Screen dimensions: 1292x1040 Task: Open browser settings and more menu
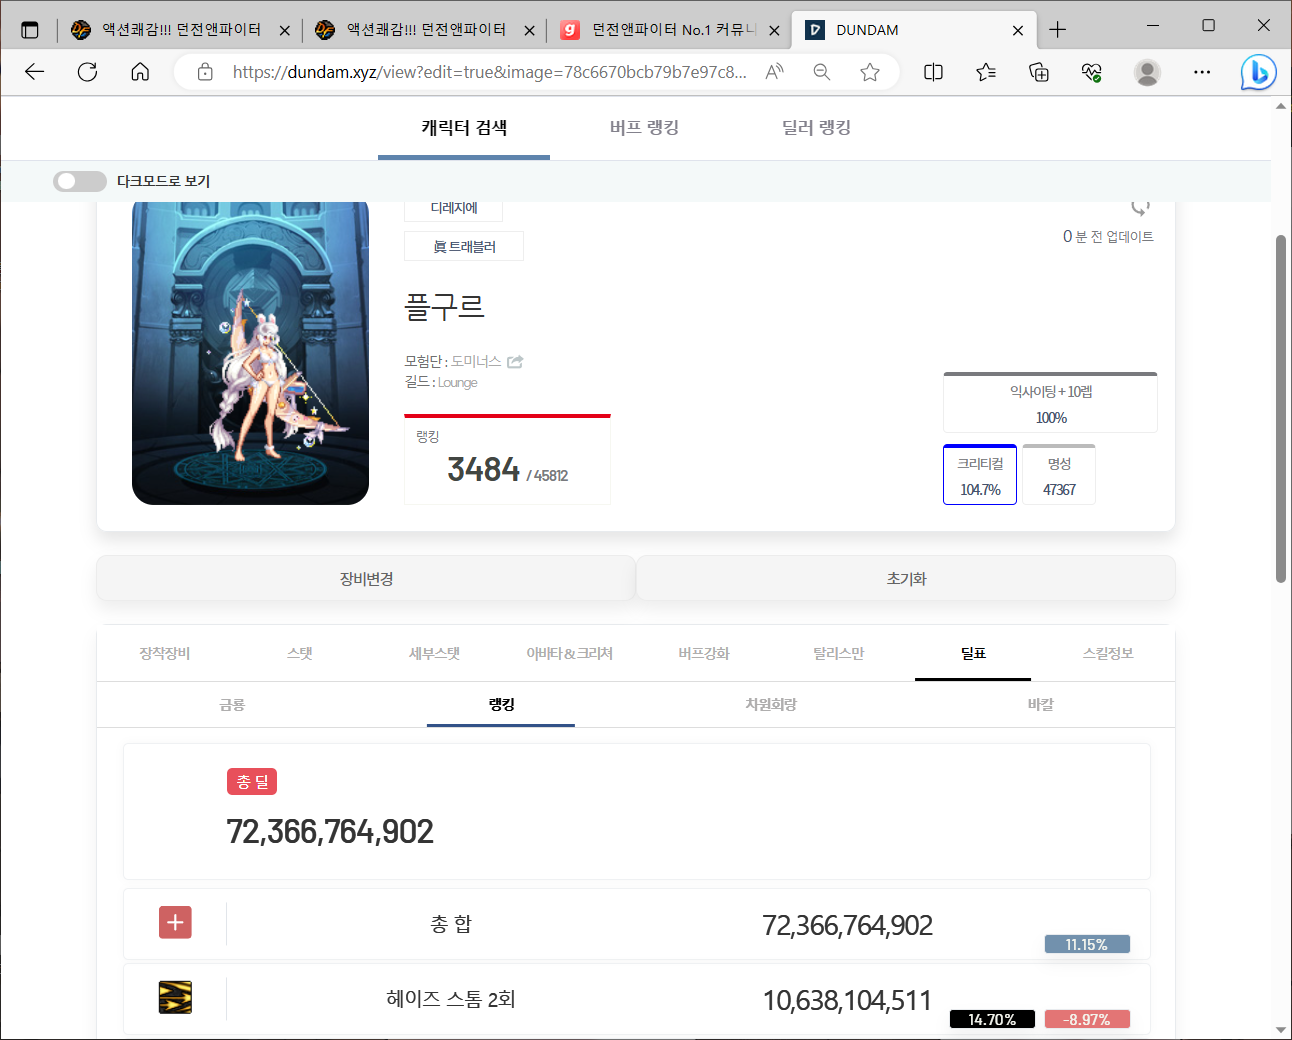pos(1202,72)
